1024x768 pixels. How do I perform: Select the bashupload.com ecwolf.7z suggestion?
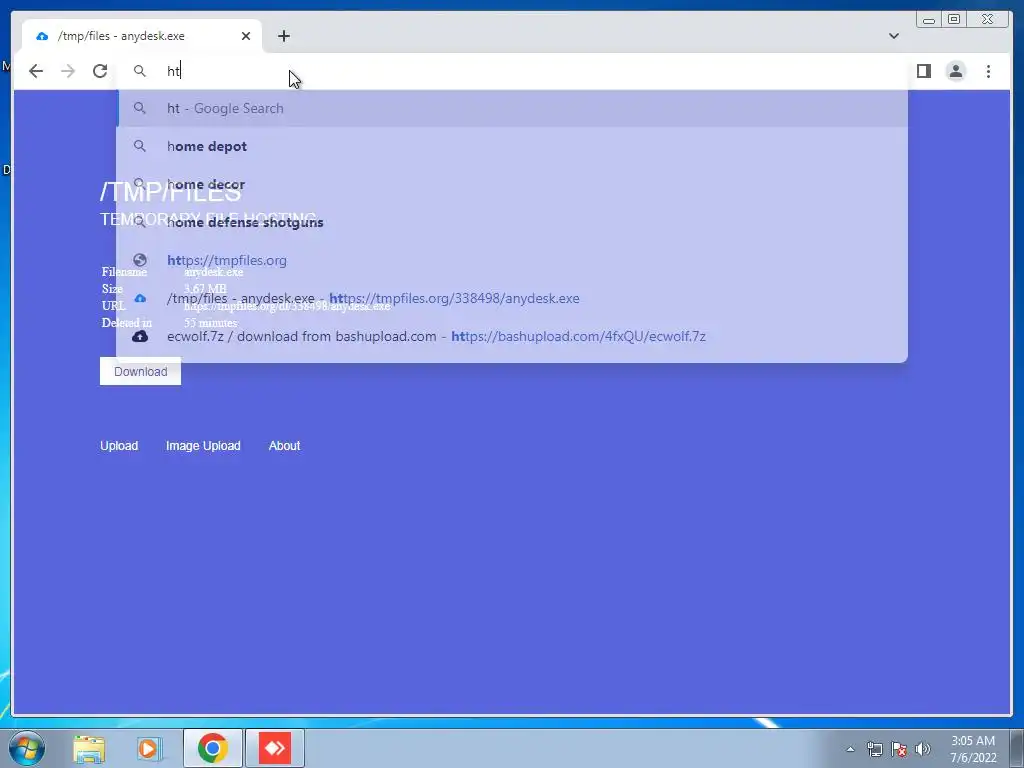[513, 336]
